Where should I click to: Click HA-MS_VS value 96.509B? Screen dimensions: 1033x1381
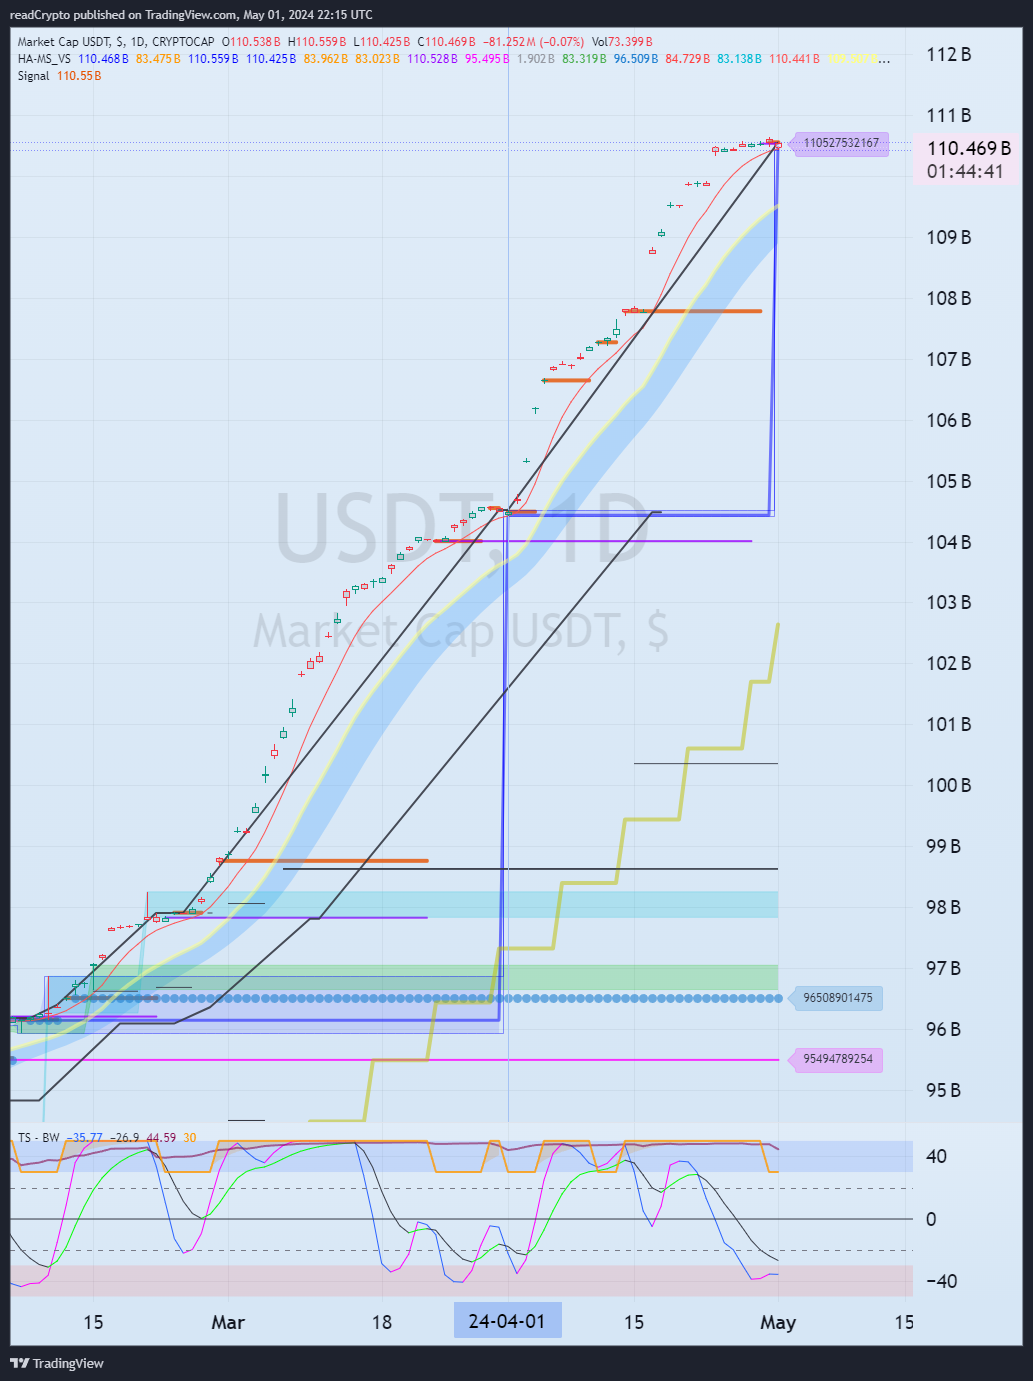[636, 59]
